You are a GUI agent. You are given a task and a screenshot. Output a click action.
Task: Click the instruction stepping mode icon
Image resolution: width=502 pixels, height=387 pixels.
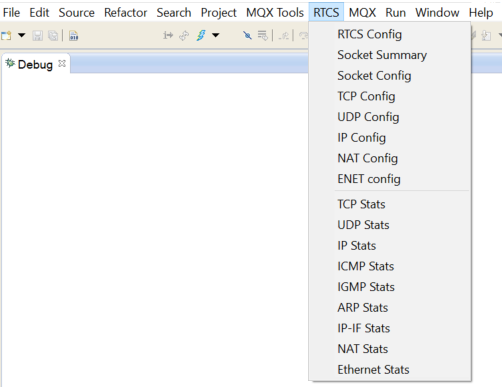[168, 35]
